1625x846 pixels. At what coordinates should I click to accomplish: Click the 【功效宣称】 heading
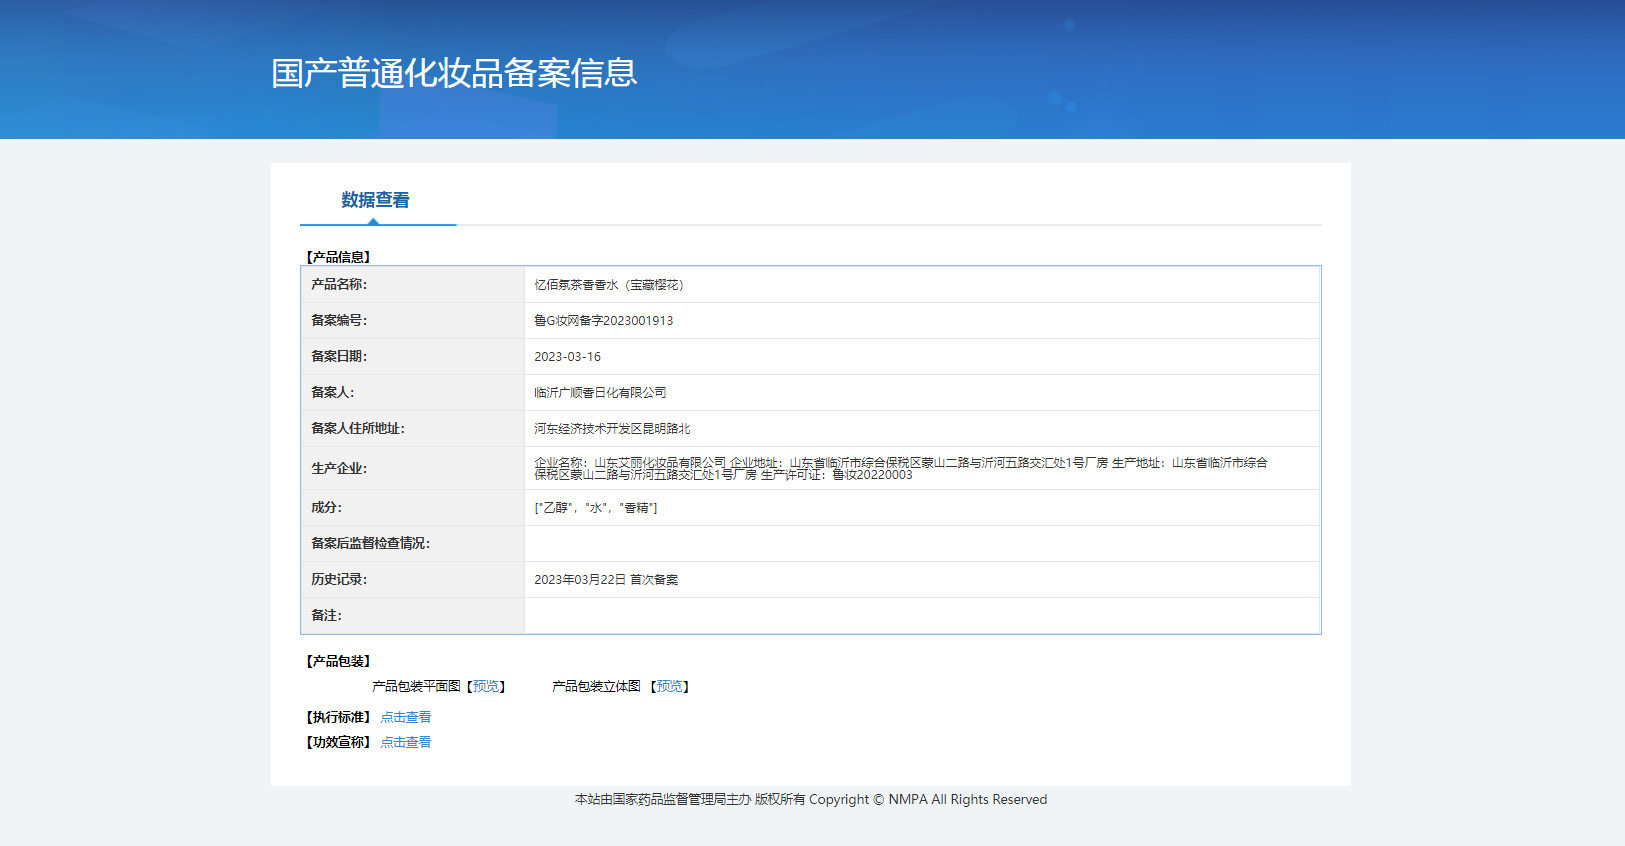coord(338,742)
